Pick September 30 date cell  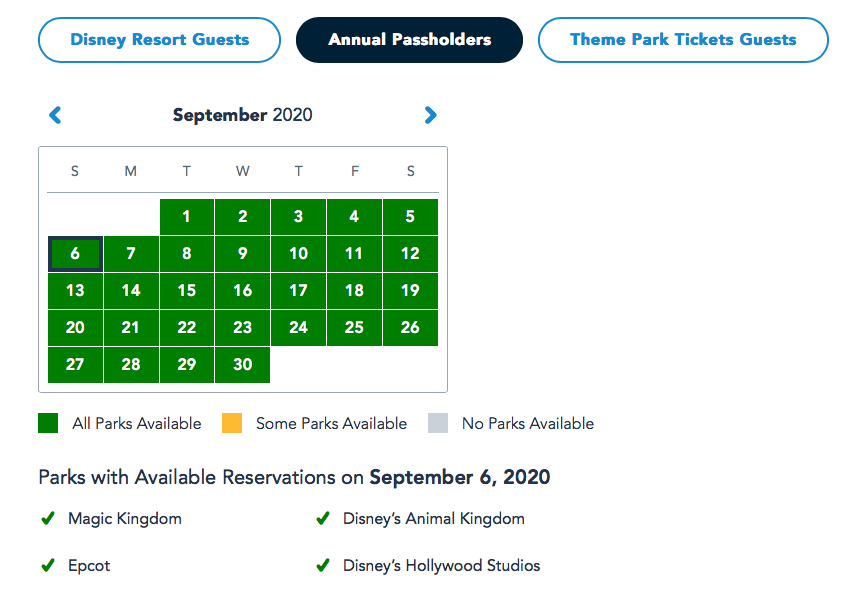pyautogui.click(x=243, y=365)
